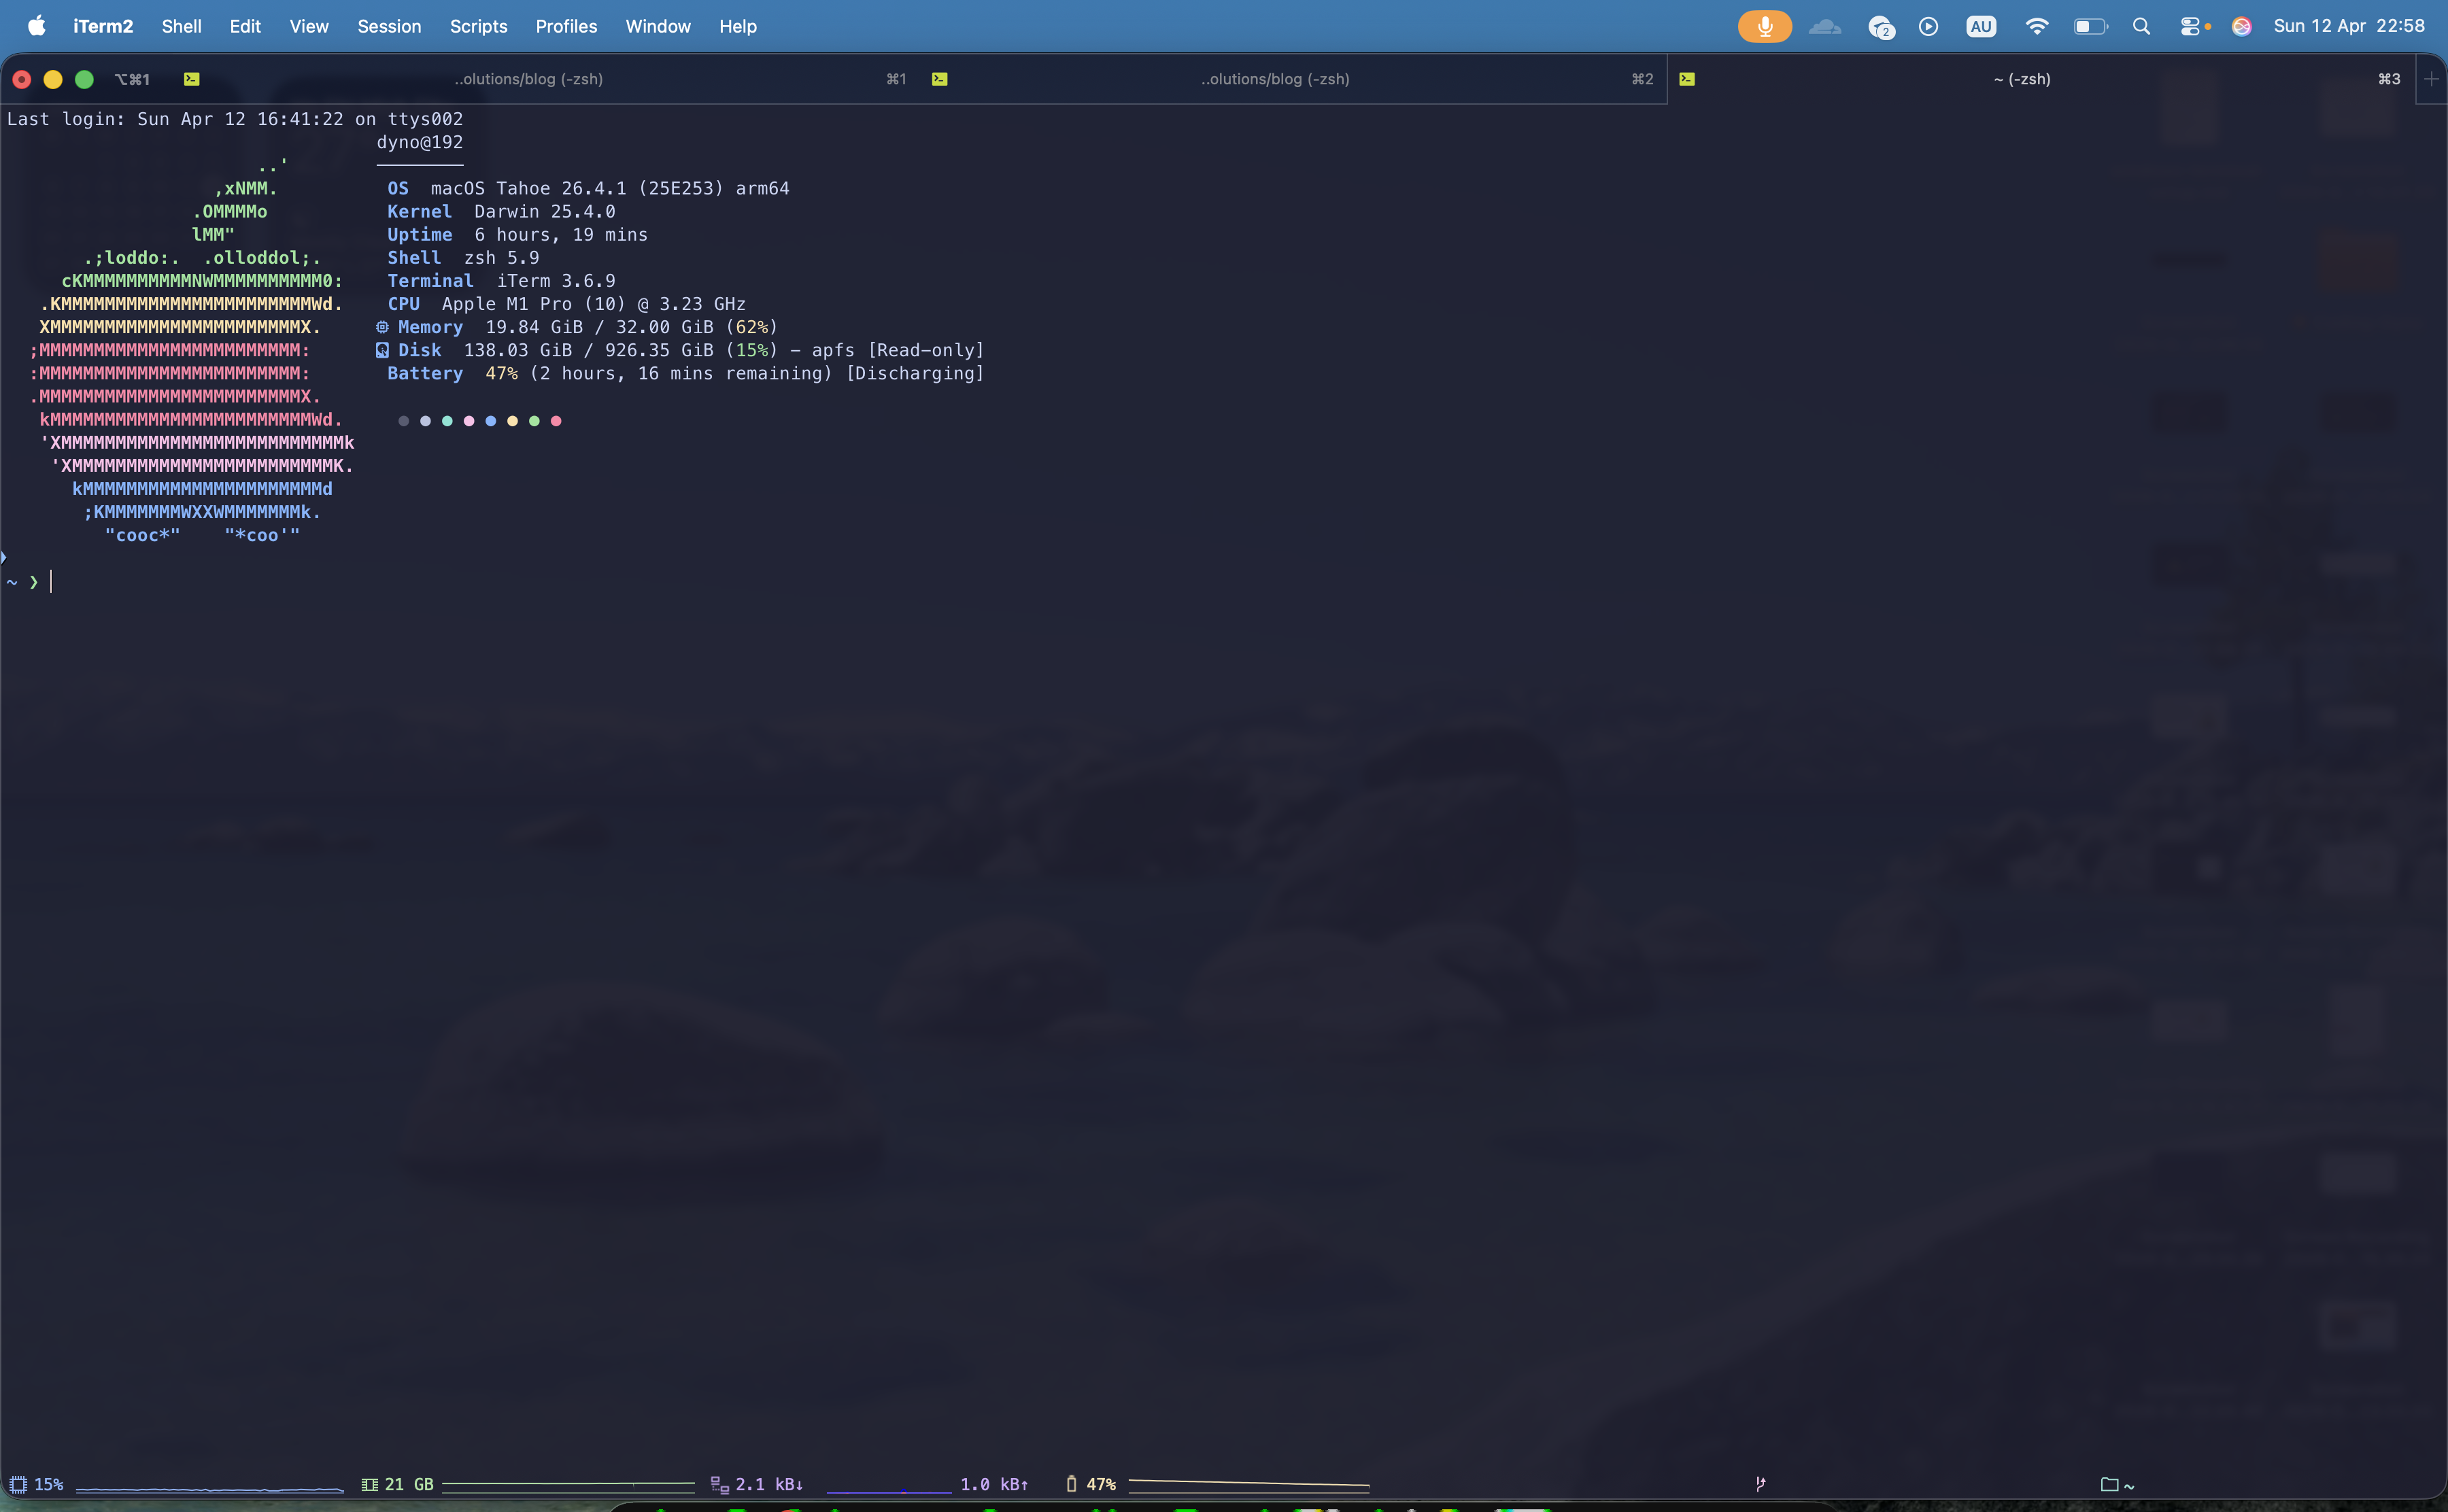Click the memory 21 GB status icon
The image size is (2448, 1512).
[x=369, y=1484]
